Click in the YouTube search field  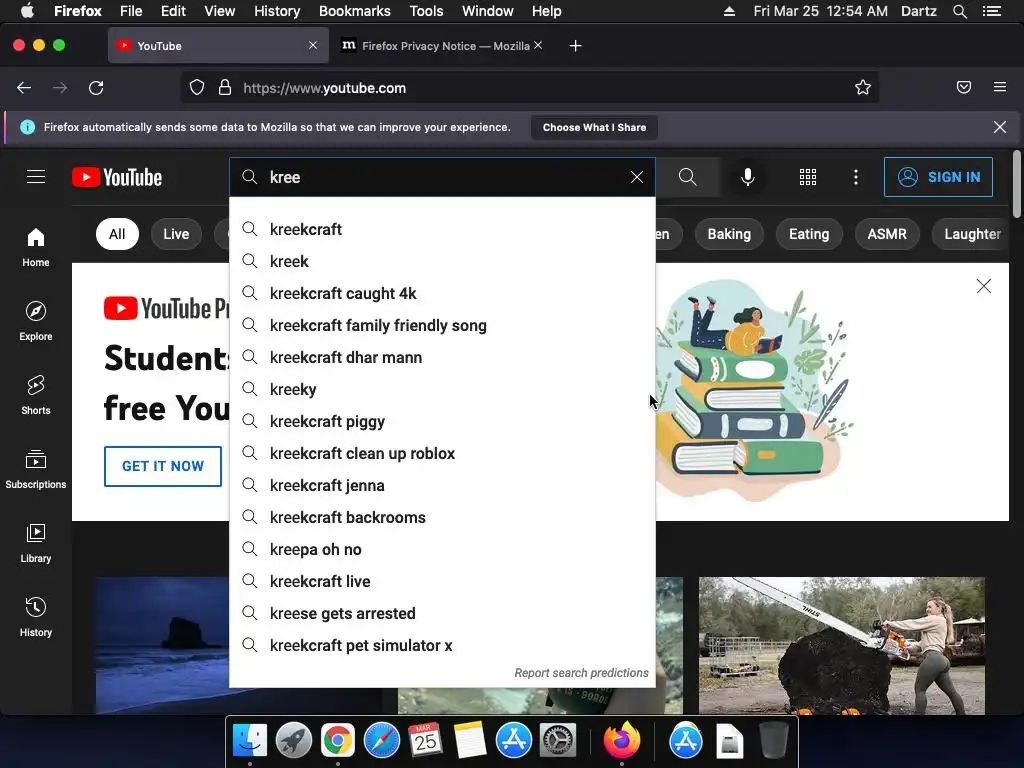click(444, 177)
